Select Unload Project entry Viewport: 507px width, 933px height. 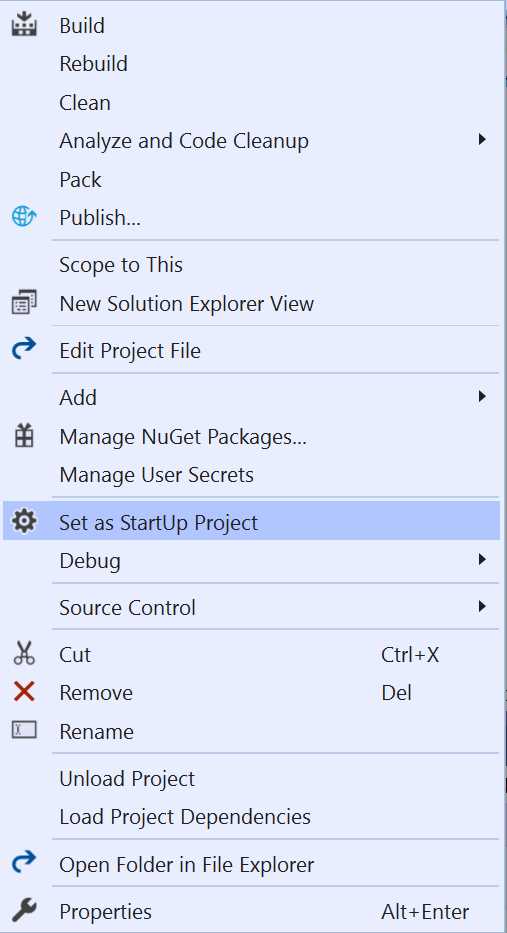click(127, 779)
